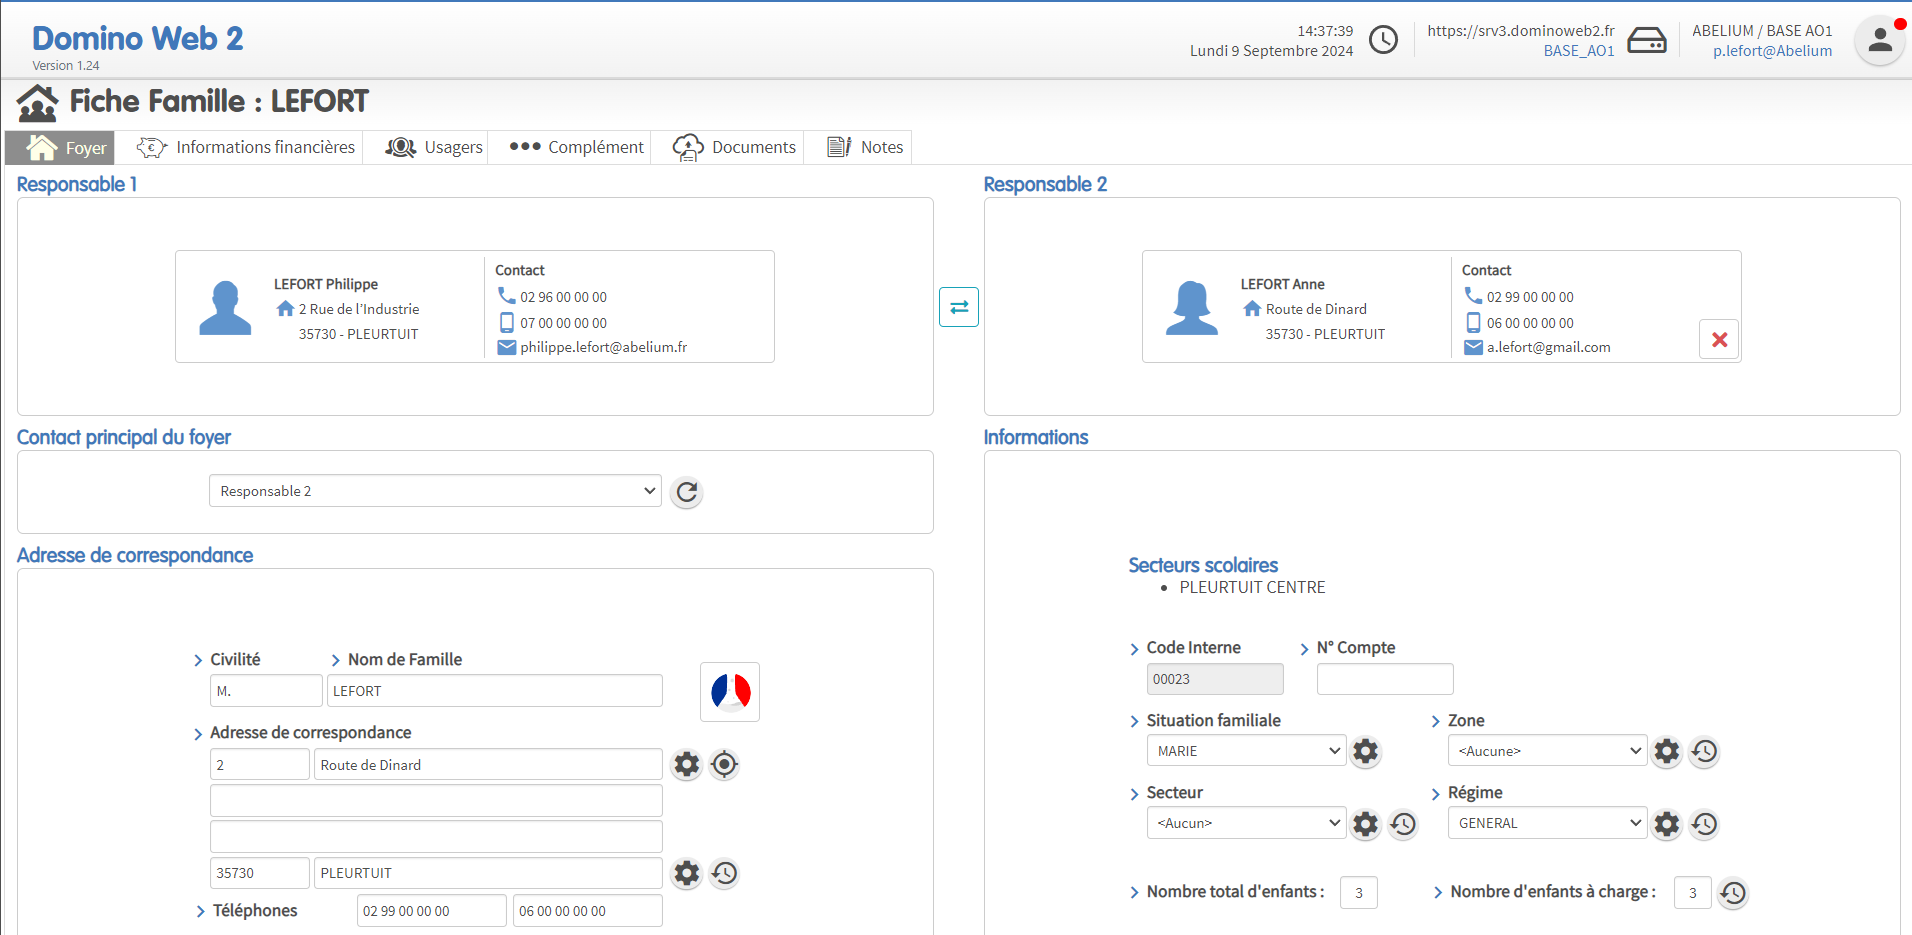Expand Situation familiale MARIE dropdown

tap(1246, 751)
